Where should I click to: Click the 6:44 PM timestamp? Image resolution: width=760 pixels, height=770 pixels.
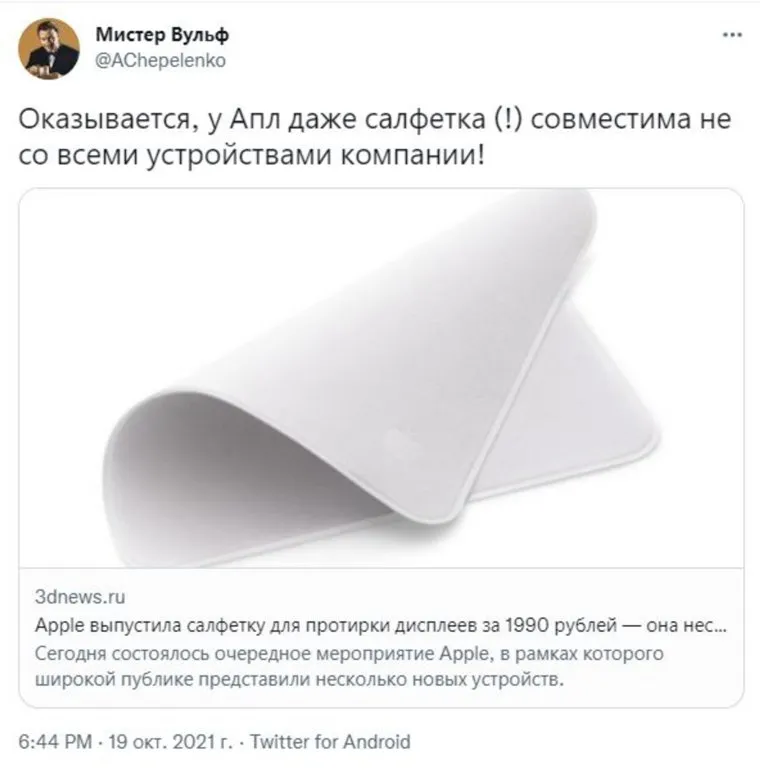pos(55,741)
